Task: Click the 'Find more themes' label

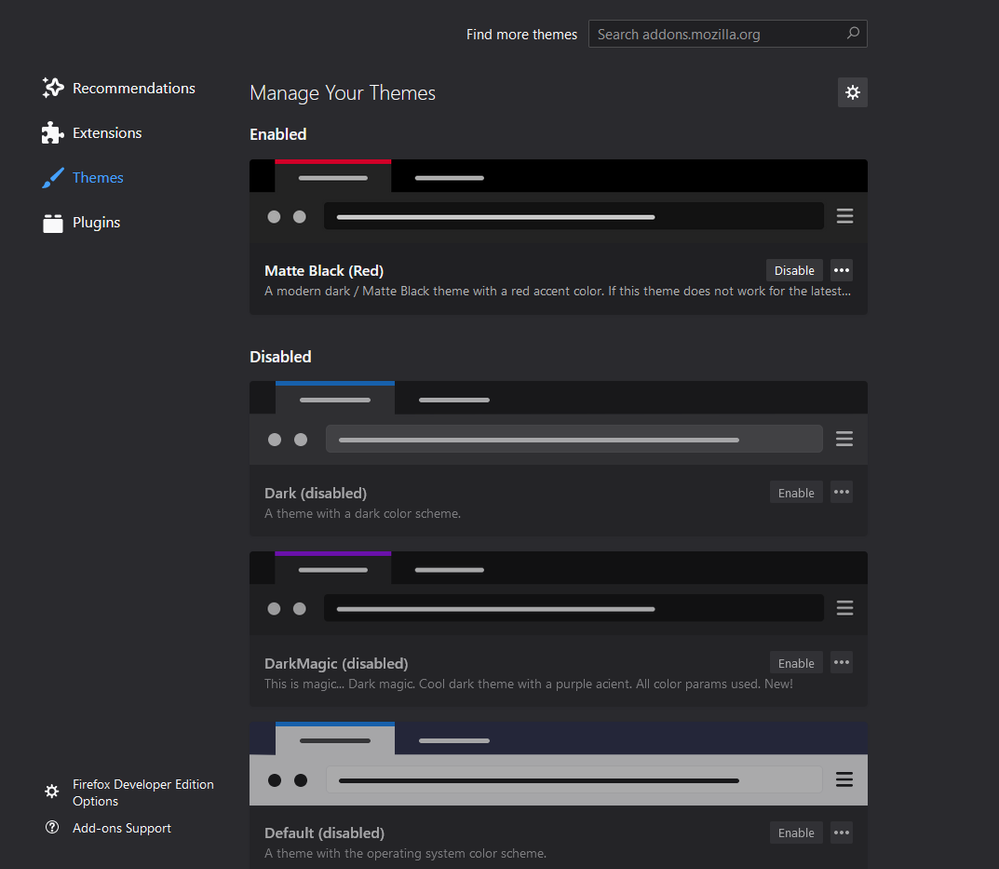Action: pyautogui.click(x=522, y=34)
